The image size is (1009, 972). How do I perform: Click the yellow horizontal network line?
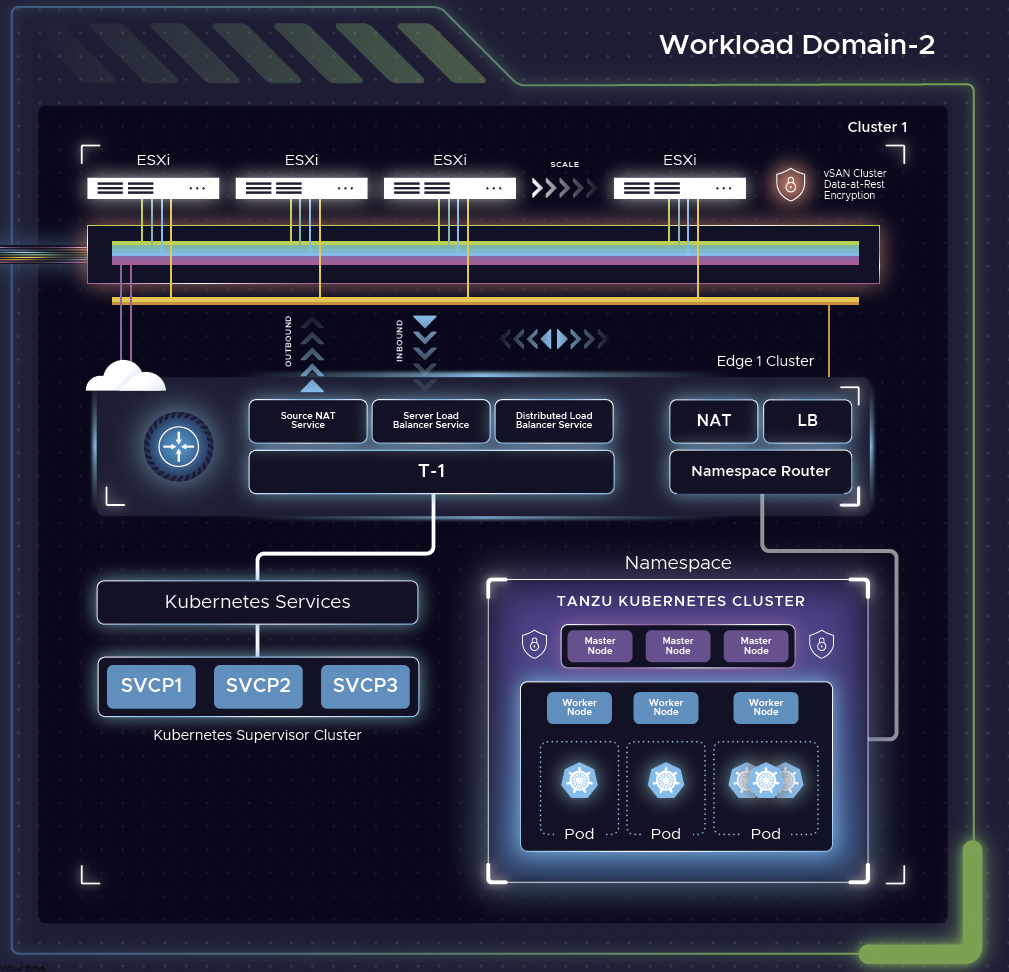(485, 301)
